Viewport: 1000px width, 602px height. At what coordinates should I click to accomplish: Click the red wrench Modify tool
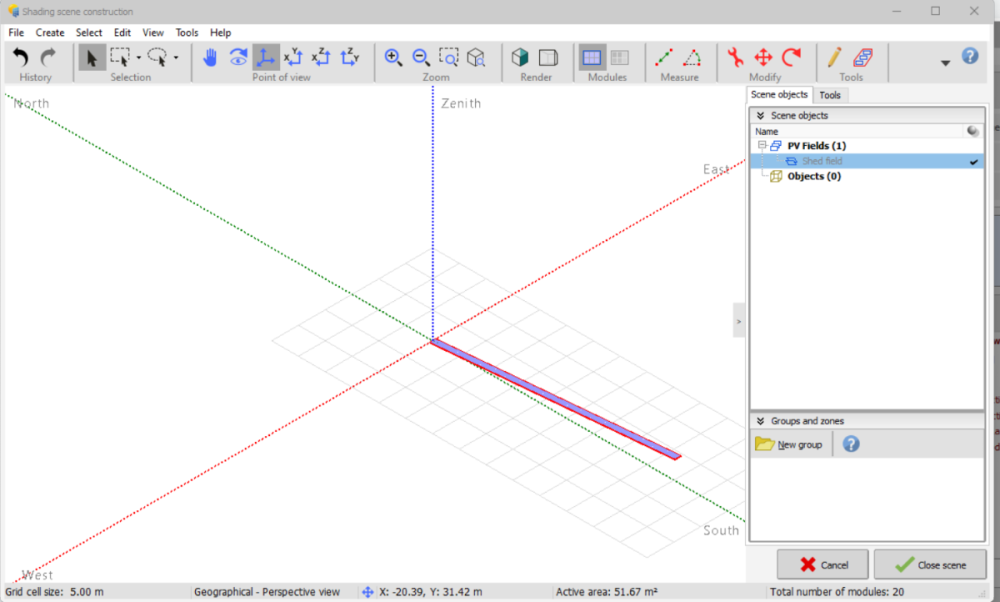[735, 58]
